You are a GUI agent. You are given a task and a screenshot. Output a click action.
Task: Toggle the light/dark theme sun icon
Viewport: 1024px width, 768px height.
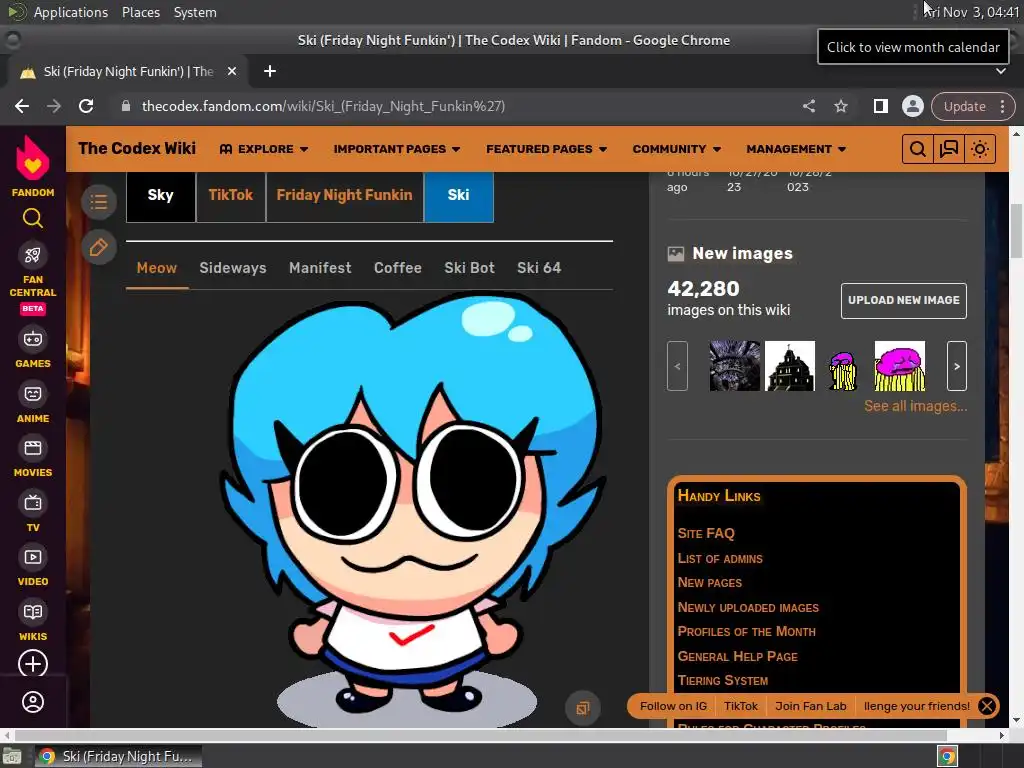click(x=980, y=149)
